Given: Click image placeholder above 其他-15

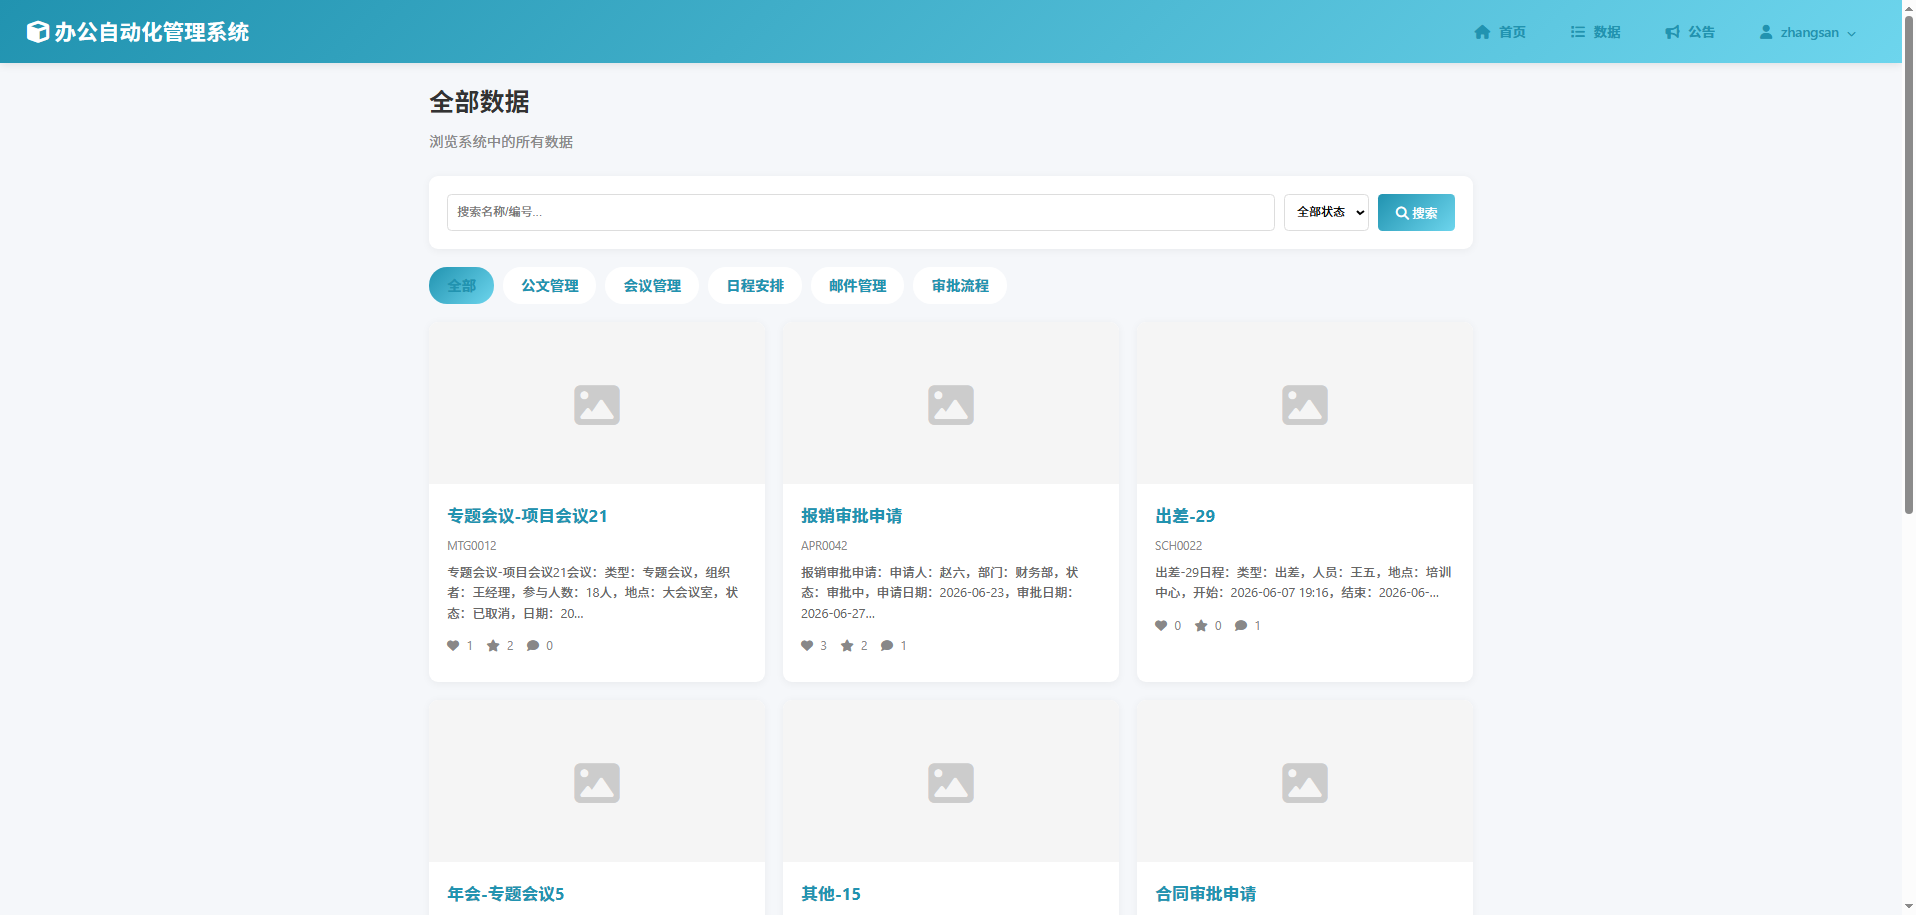Looking at the screenshot, I should point(951,782).
